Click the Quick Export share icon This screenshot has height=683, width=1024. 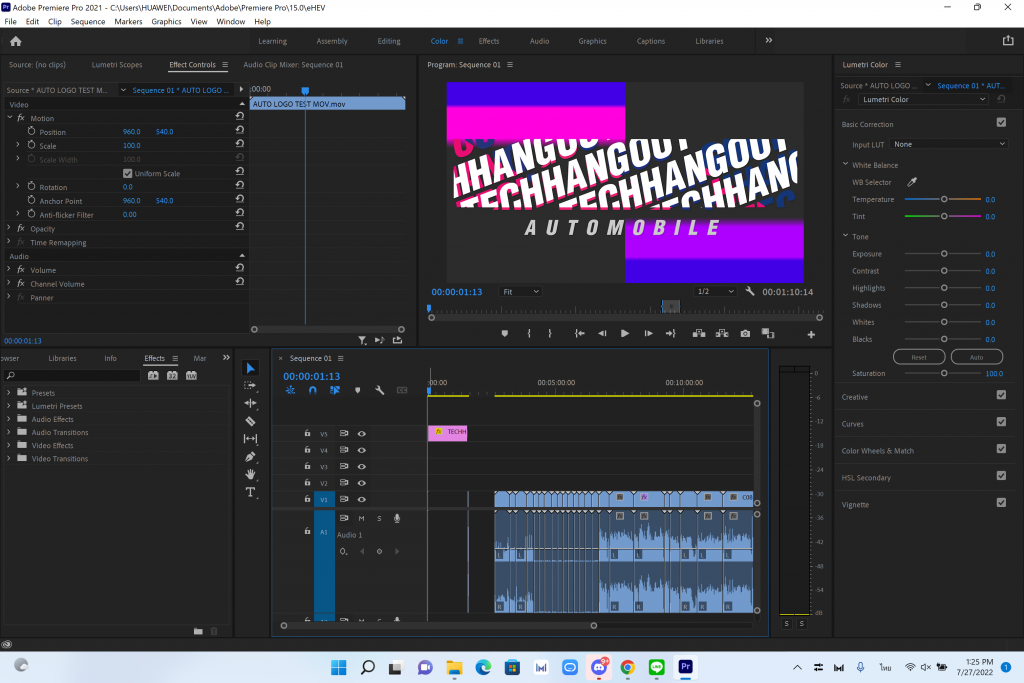click(x=1008, y=40)
